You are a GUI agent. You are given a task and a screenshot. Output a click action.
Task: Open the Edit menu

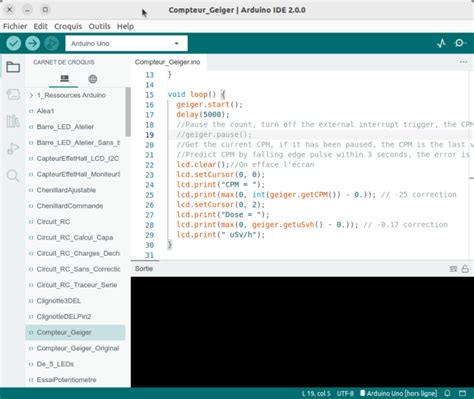coord(41,26)
